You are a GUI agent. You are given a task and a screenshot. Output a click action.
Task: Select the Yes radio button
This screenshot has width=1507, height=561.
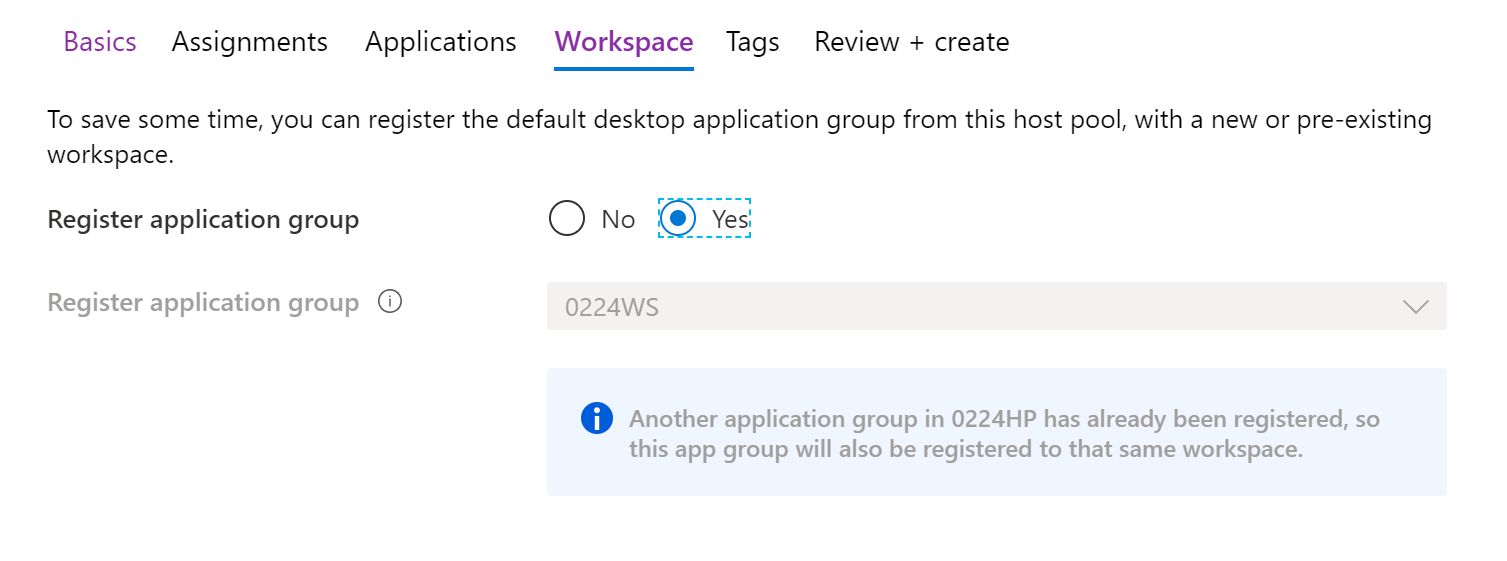click(678, 219)
